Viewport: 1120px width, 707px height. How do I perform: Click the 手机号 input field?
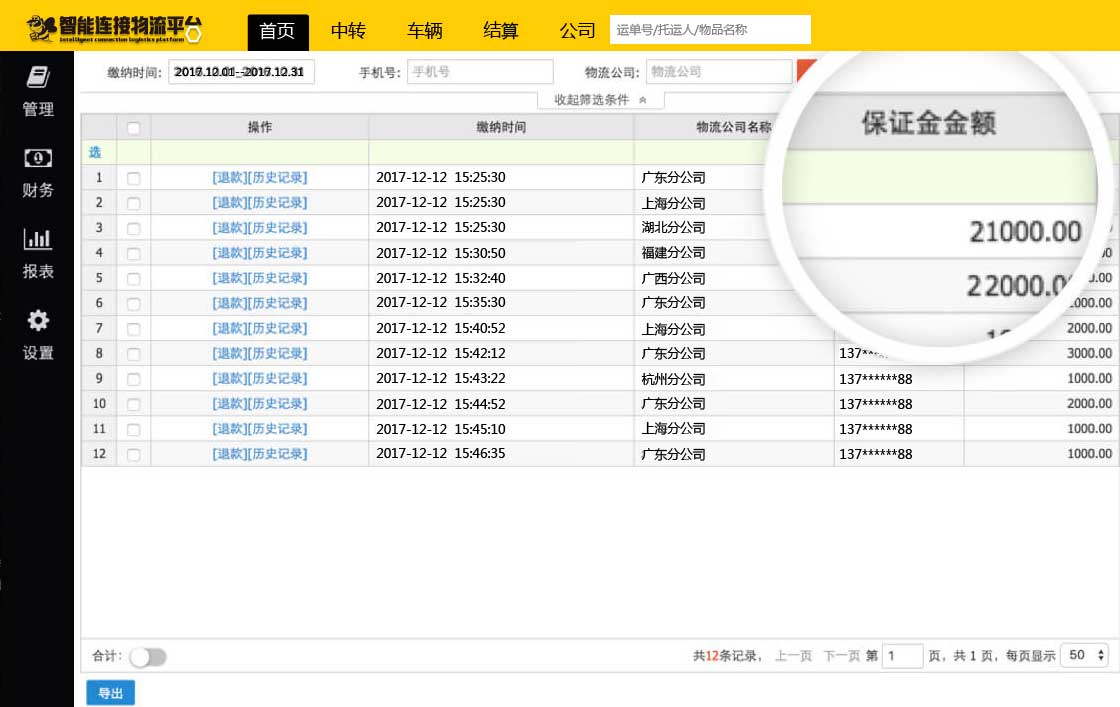pos(480,72)
